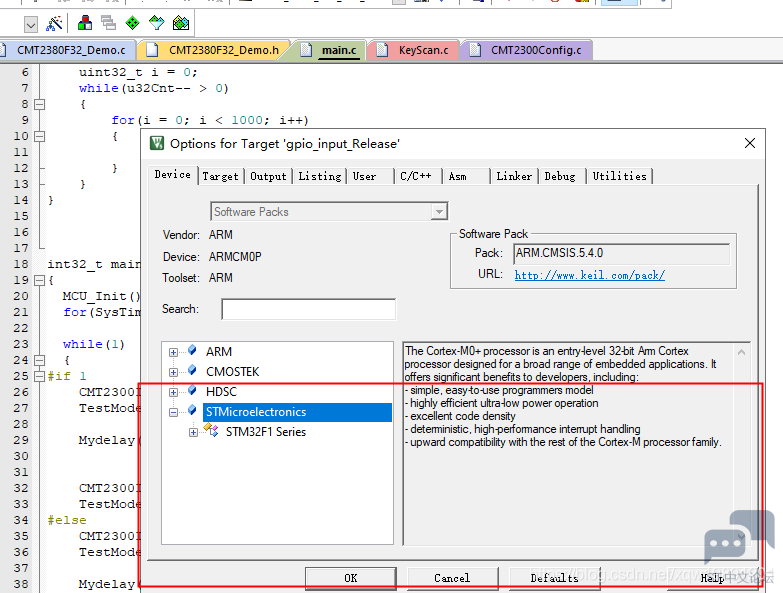Open the target selection dropdown in toolbar
The height and width of the screenshot is (593, 783).
click(30, 24)
